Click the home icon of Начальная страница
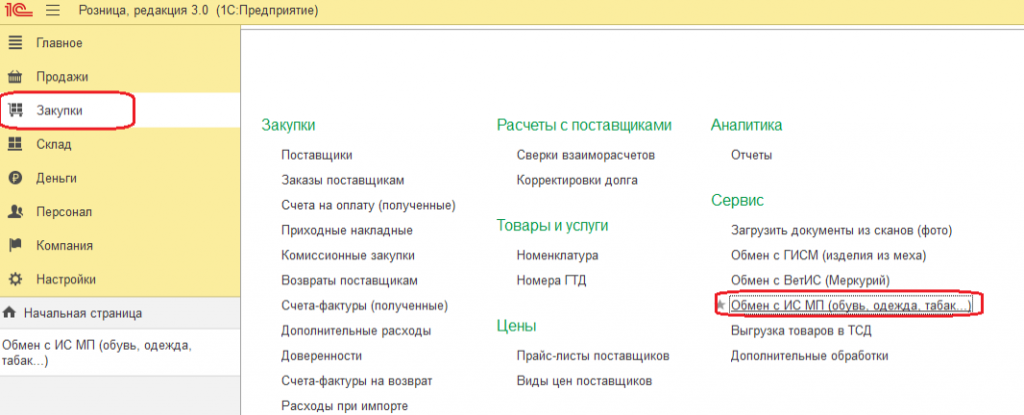The width and height of the screenshot is (1024, 415). (10, 313)
